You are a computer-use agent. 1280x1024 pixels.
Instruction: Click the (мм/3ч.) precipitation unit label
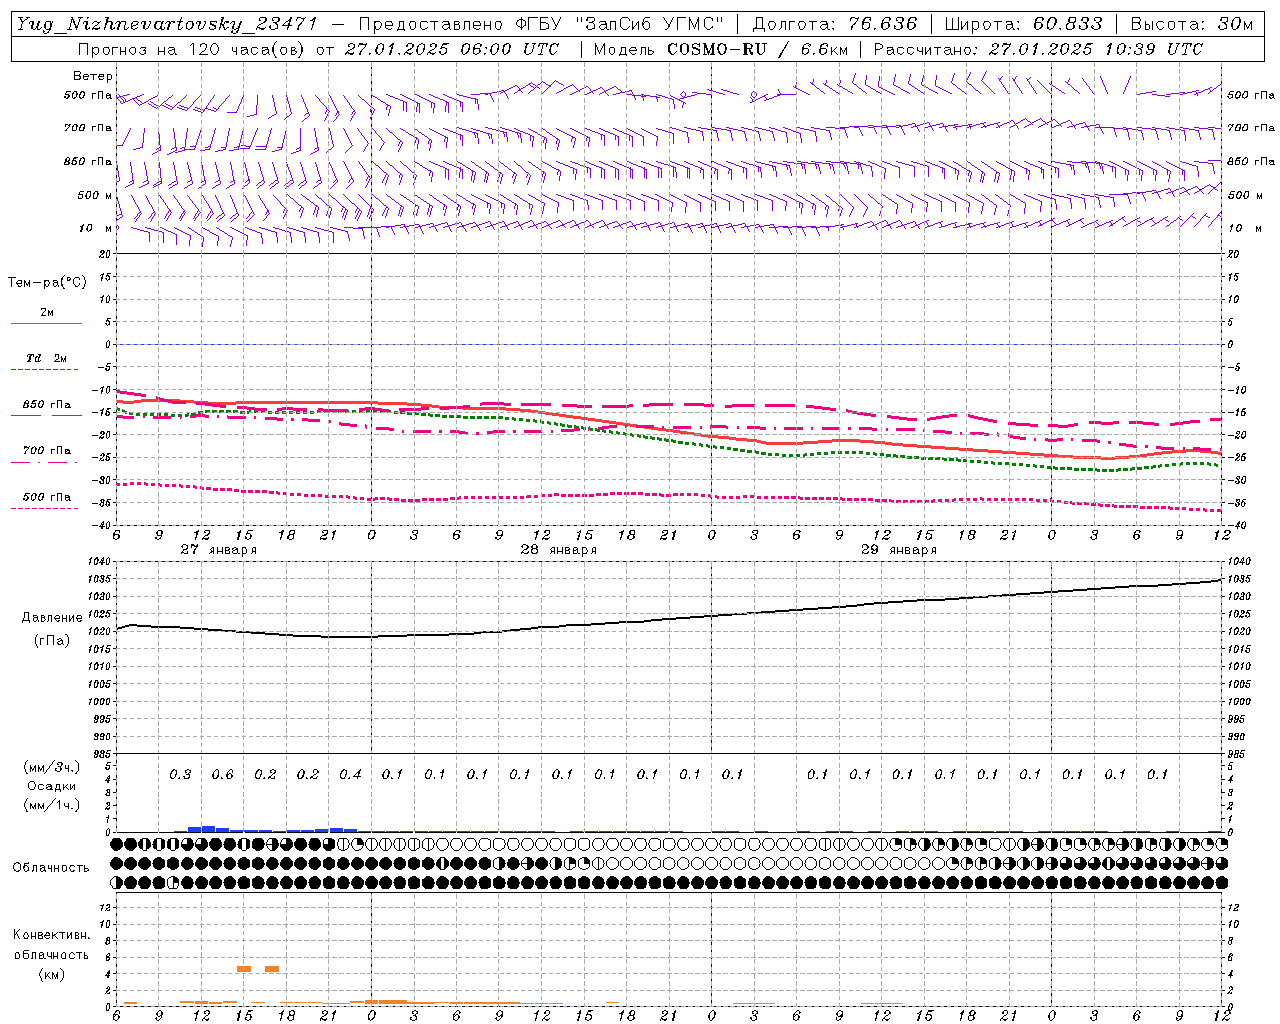tap(51, 767)
